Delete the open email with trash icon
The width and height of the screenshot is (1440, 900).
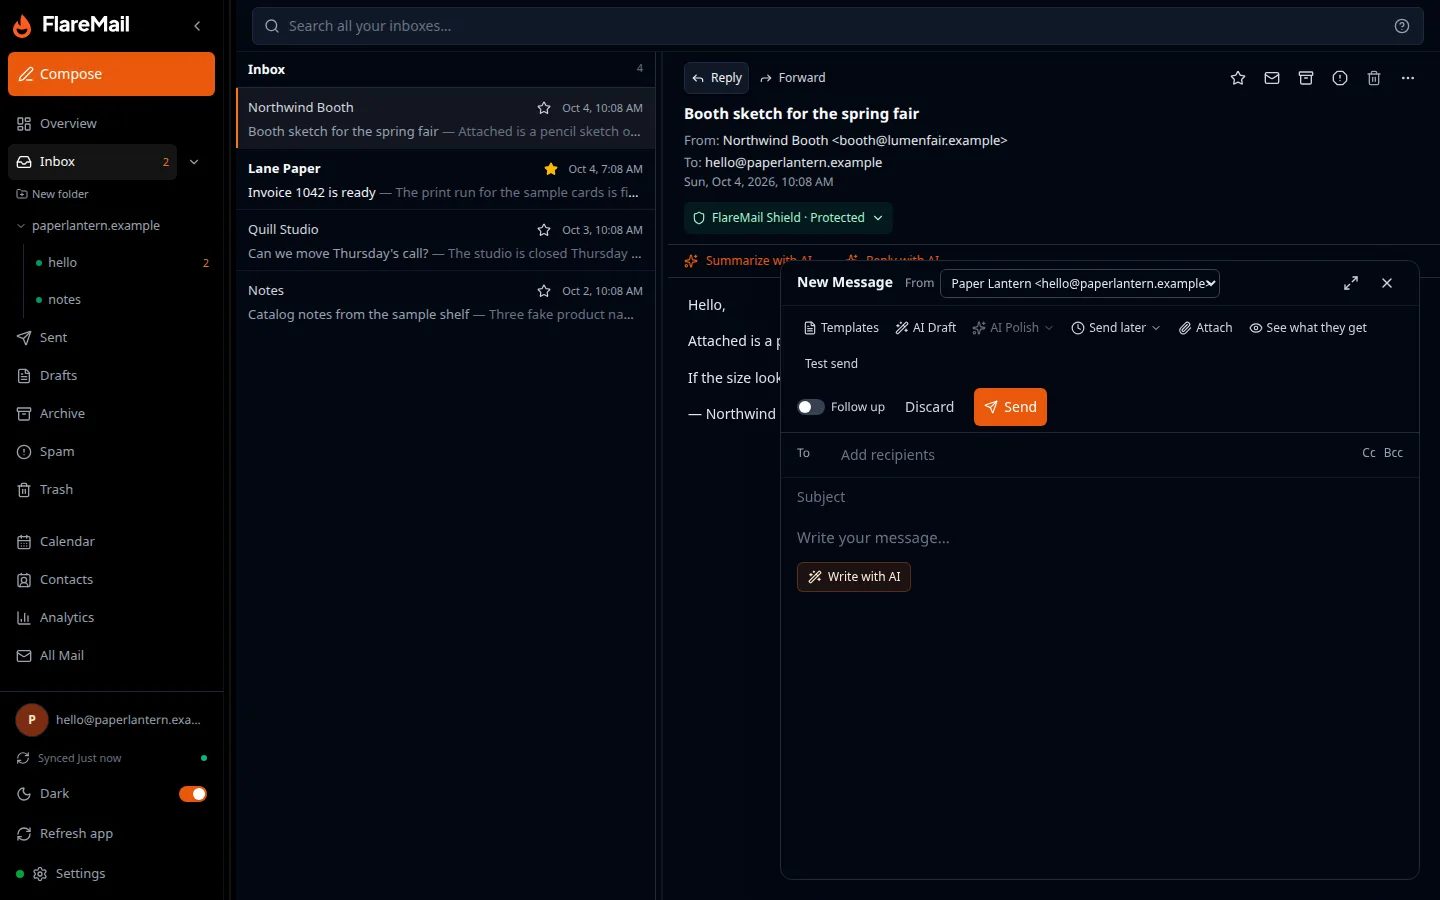click(x=1374, y=78)
